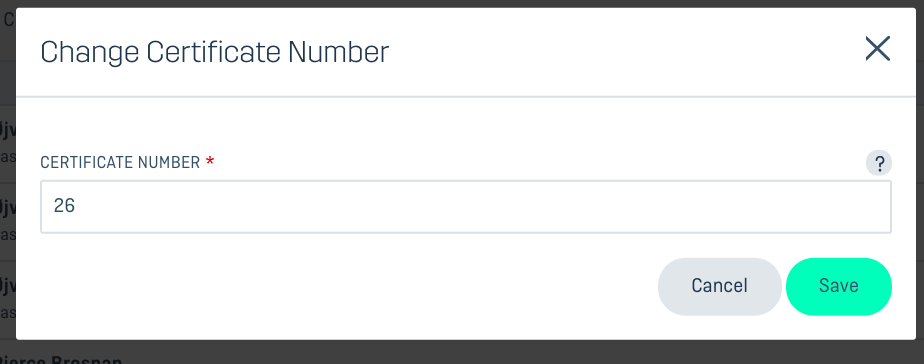The width and height of the screenshot is (924, 364).
Task: Dismiss the modal using the X icon
Action: 877,49
